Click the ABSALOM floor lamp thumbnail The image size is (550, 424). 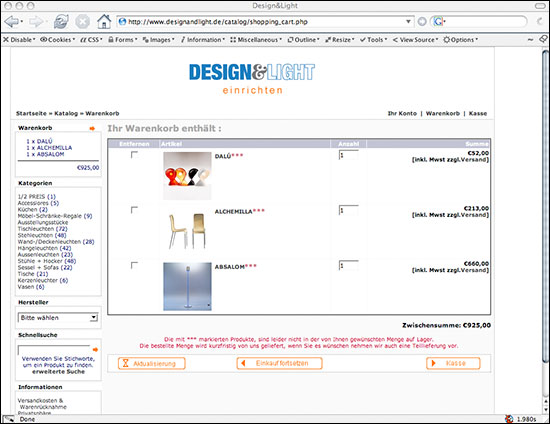(187, 287)
